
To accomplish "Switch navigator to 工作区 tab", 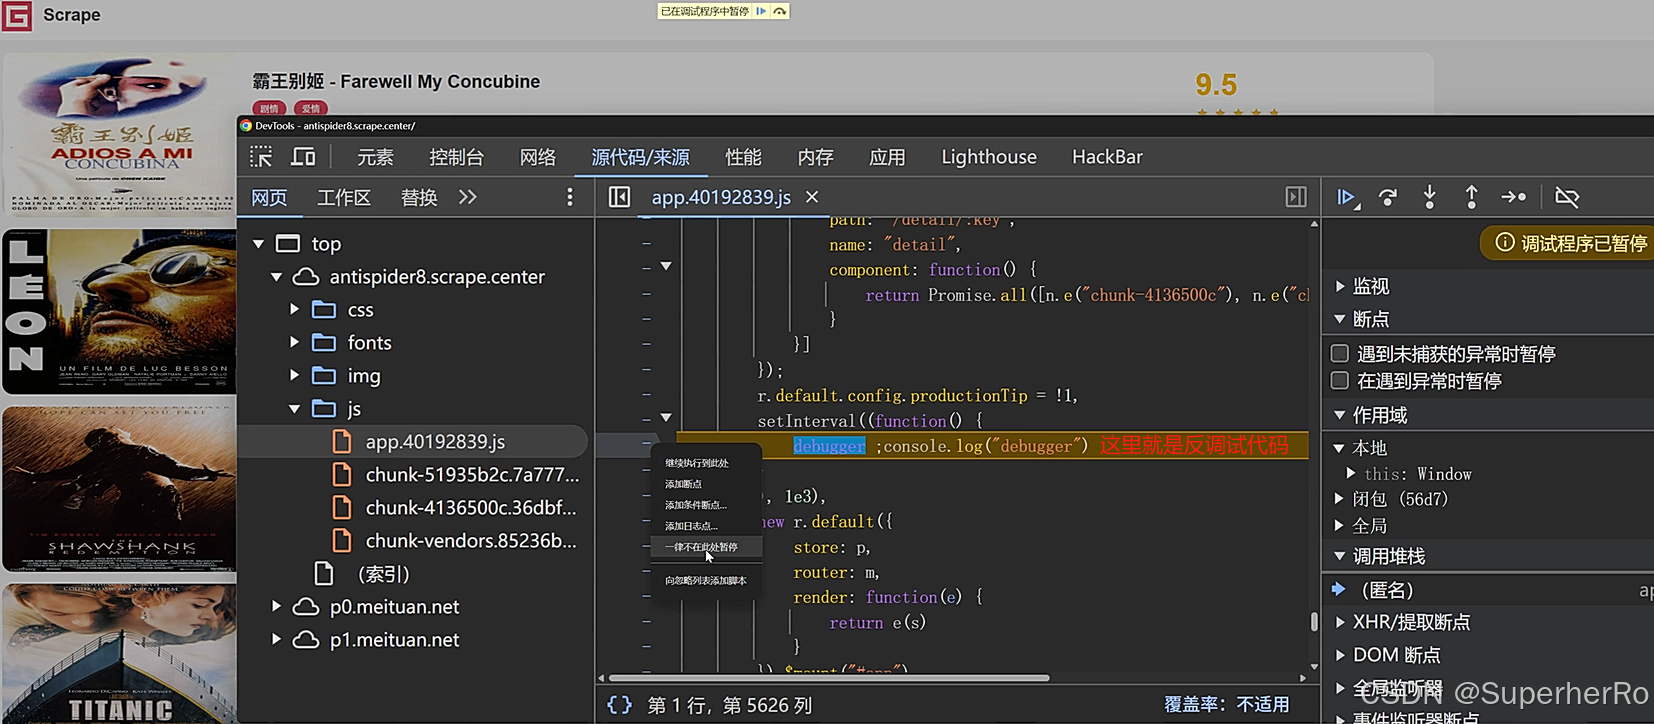I will tap(344, 197).
